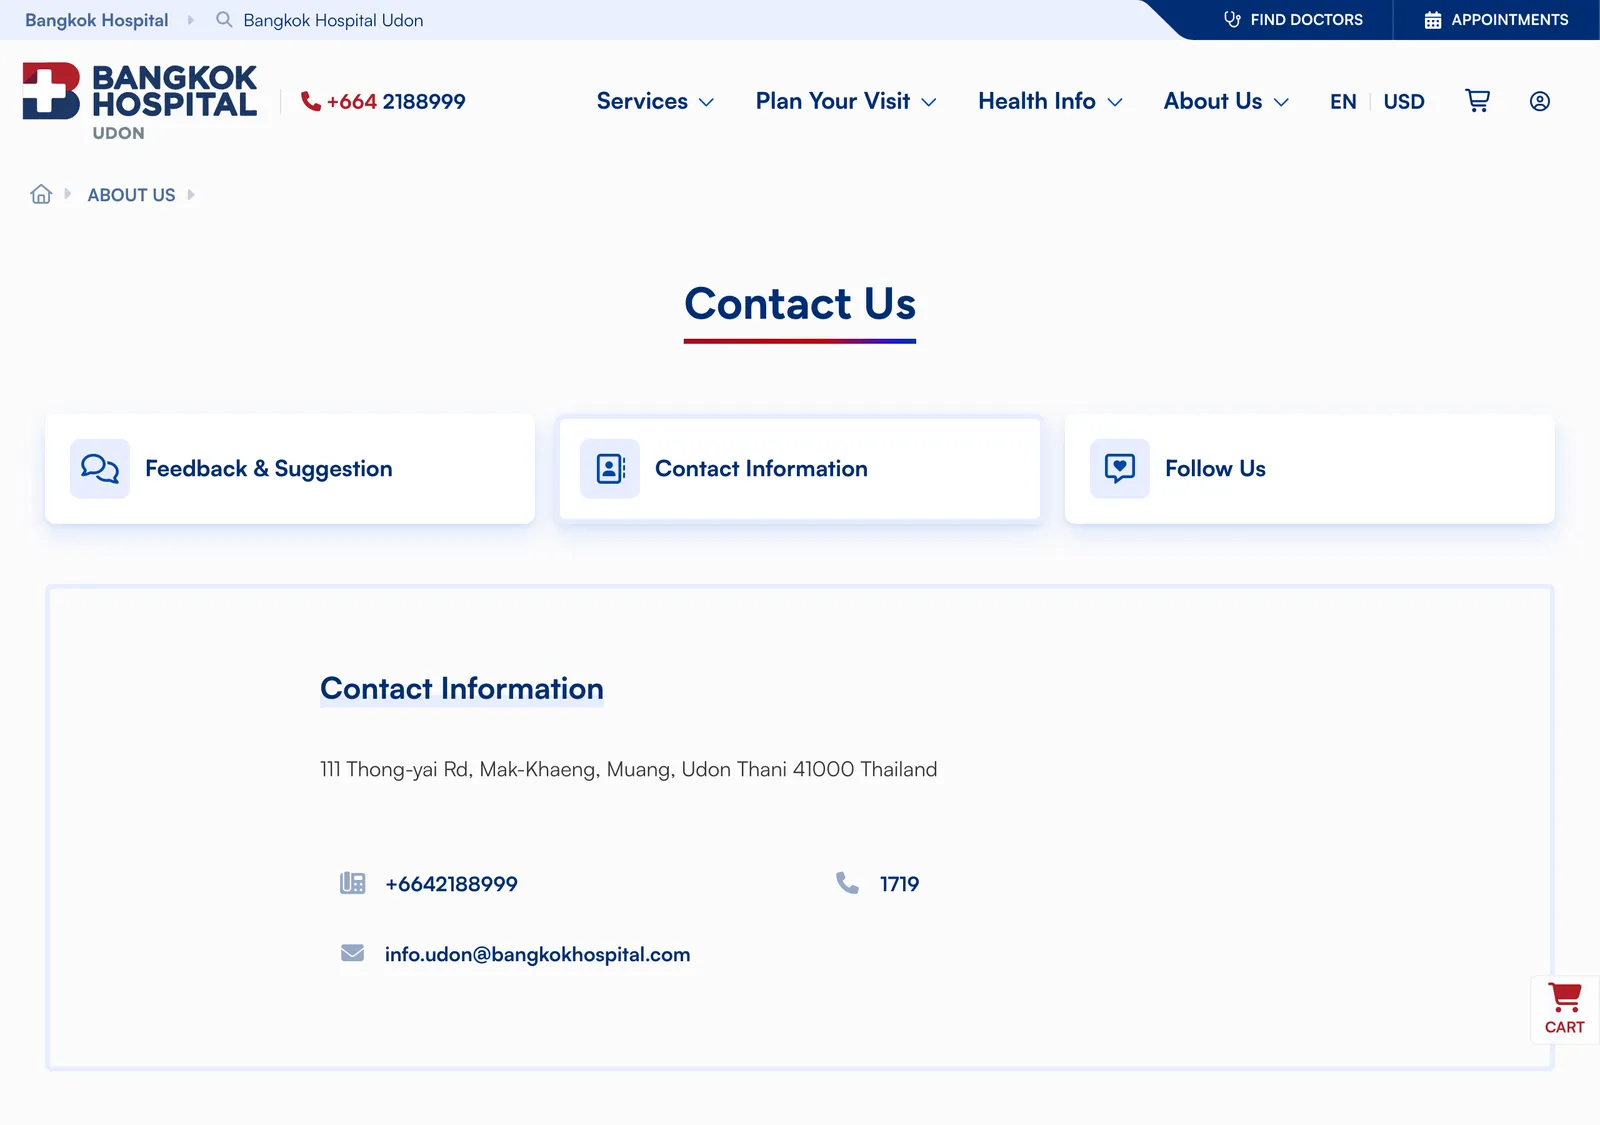Viewport: 1600px width, 1125px height.
Task: Click the envelope email icon
Action: pyautogui.click(x=353, y=953)
